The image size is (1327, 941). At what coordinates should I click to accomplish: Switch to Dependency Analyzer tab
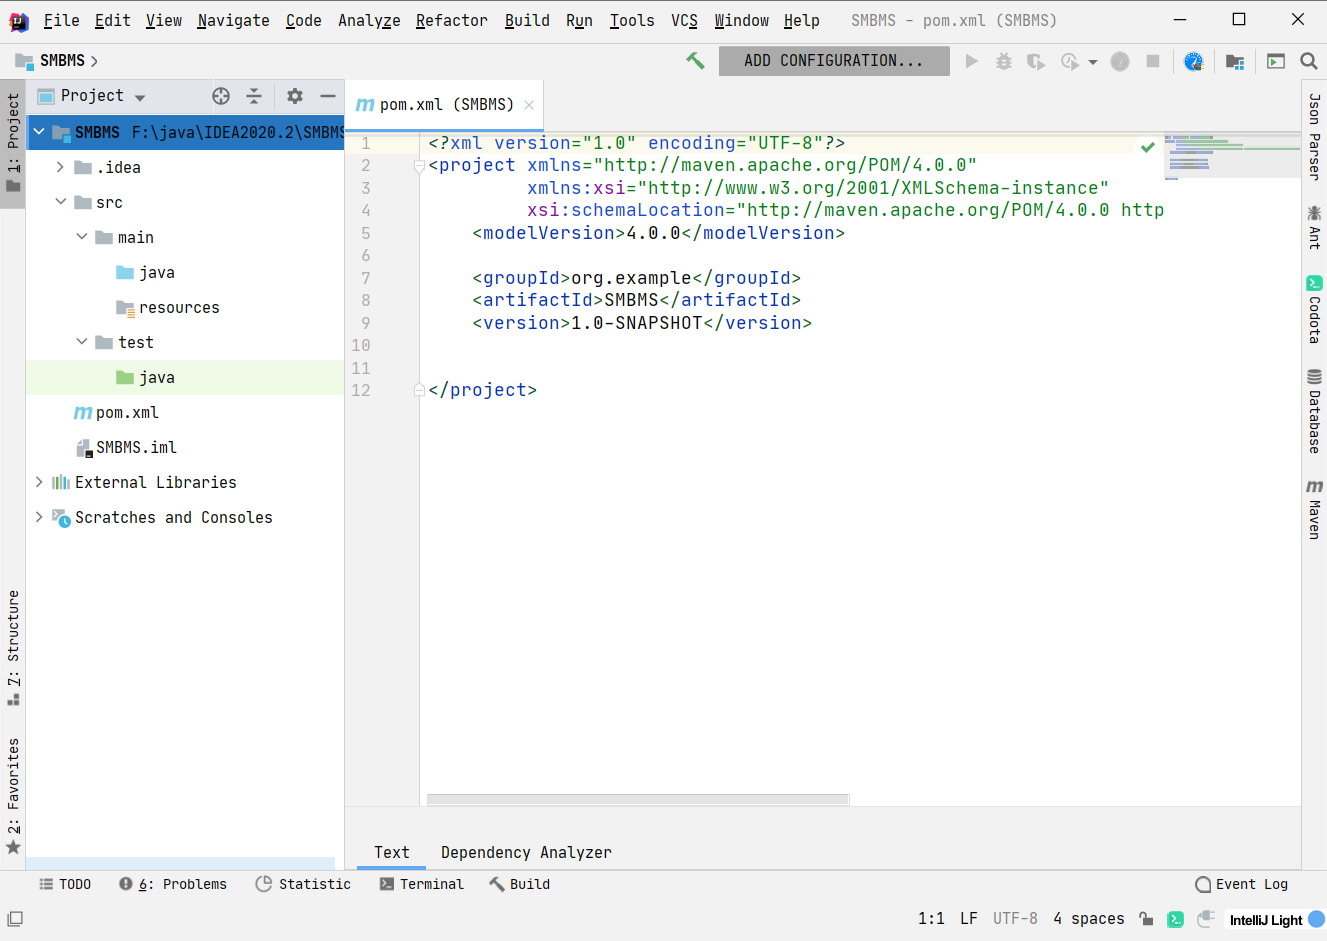click(526, 852)
